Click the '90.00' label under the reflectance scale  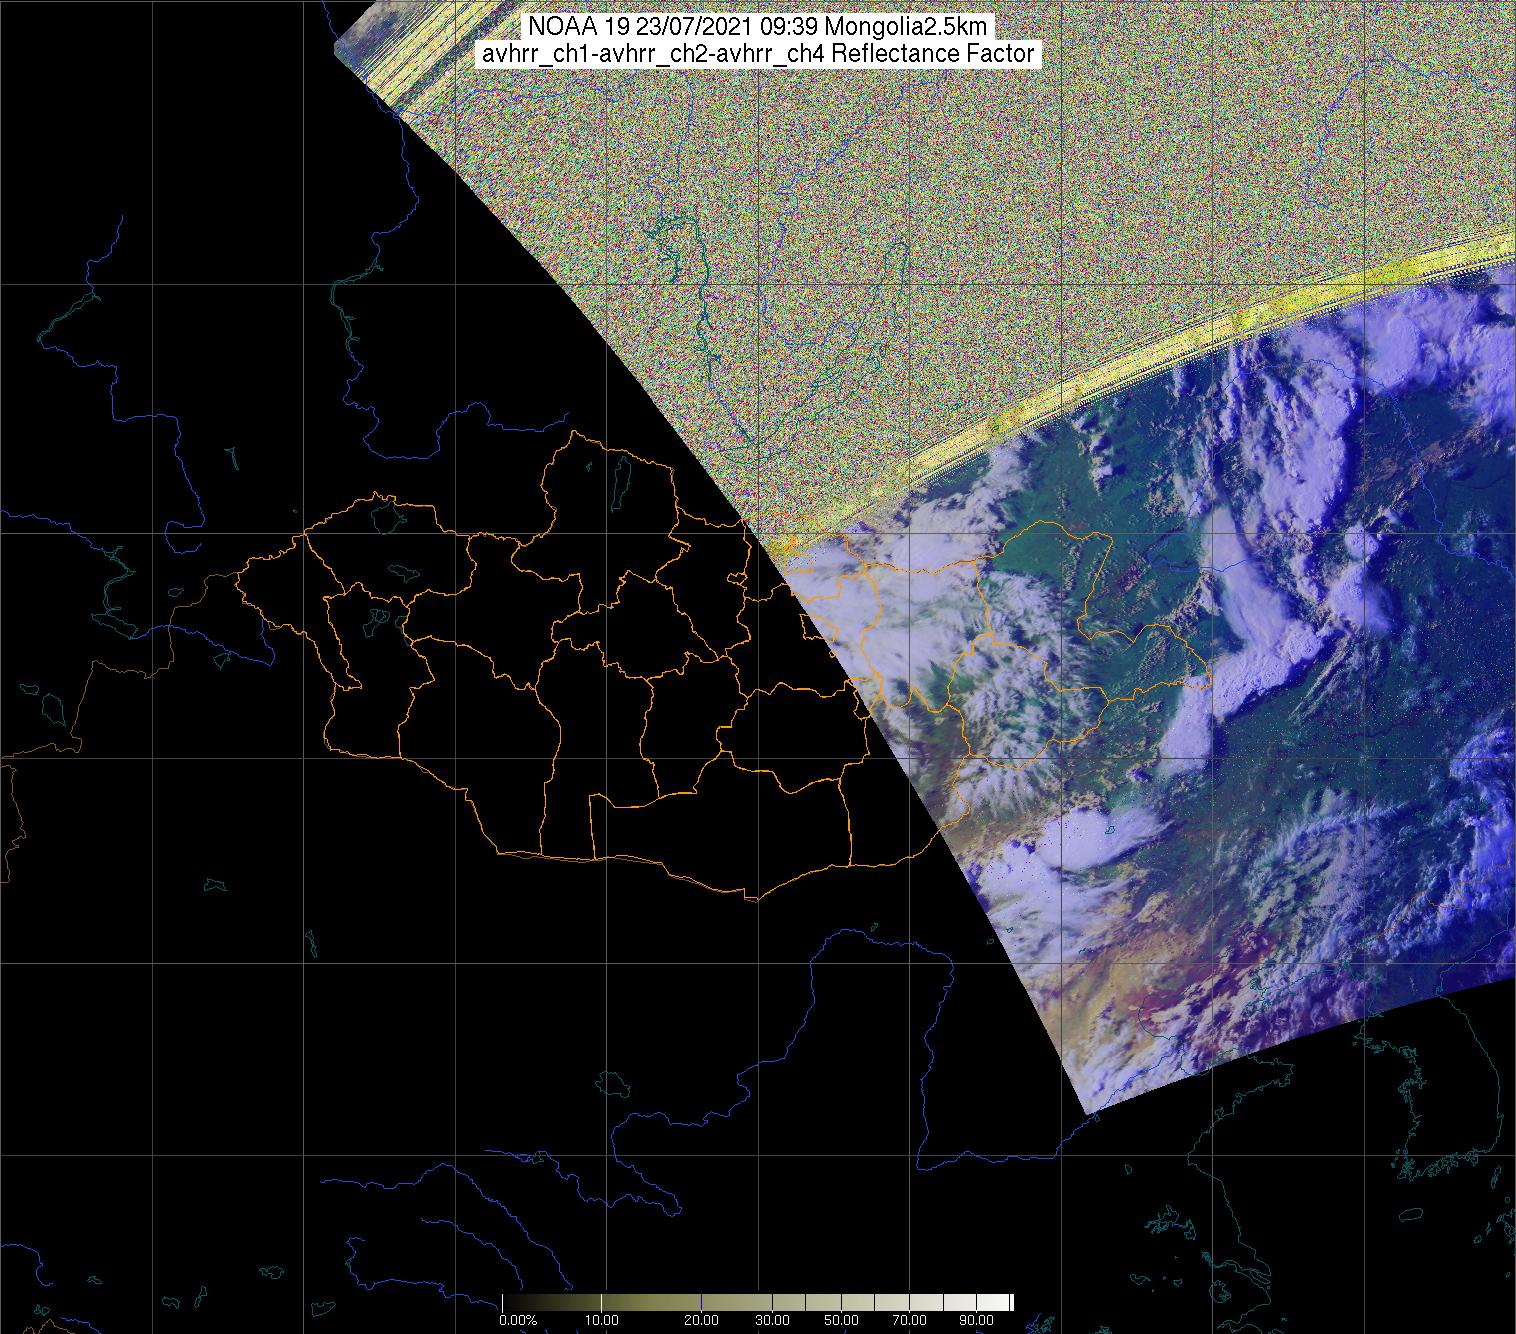point(976,1320)
